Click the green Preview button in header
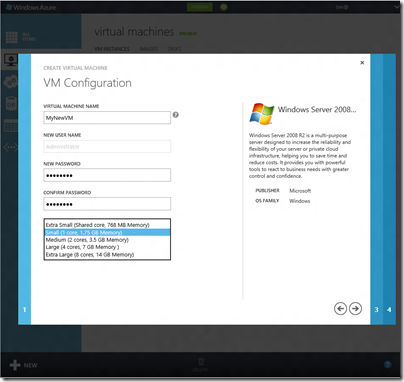Screen dimensions: 404x382 (200, 7)
